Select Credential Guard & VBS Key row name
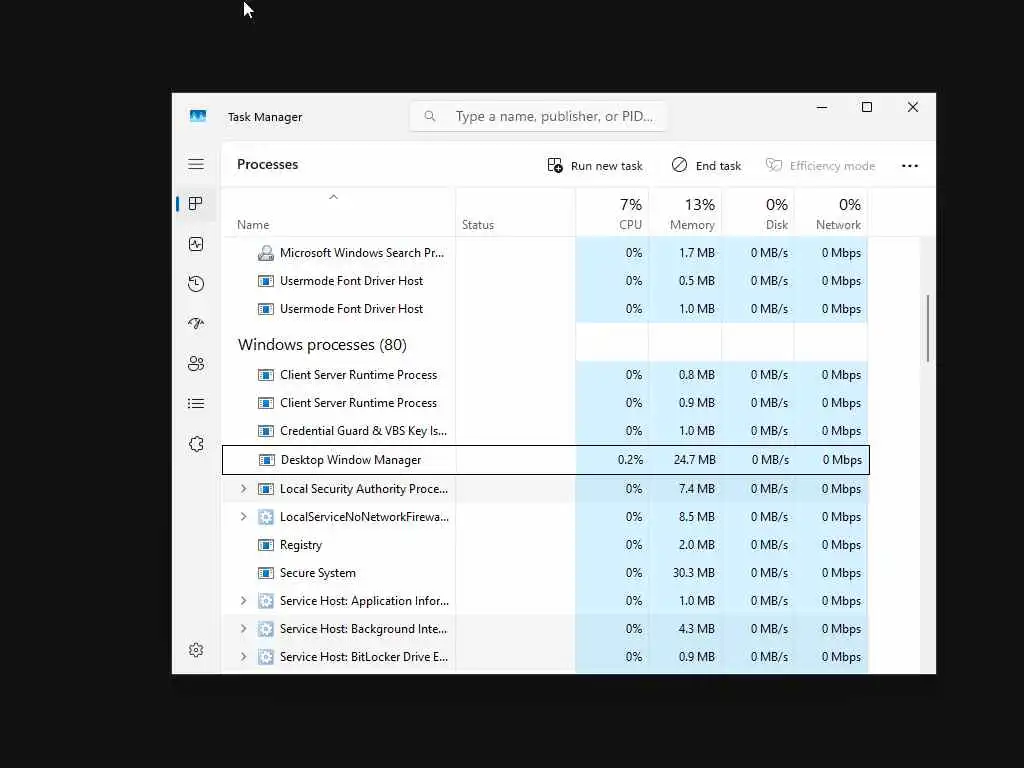This screenshot has width=1024, height=768. click(x=363, y=431)
